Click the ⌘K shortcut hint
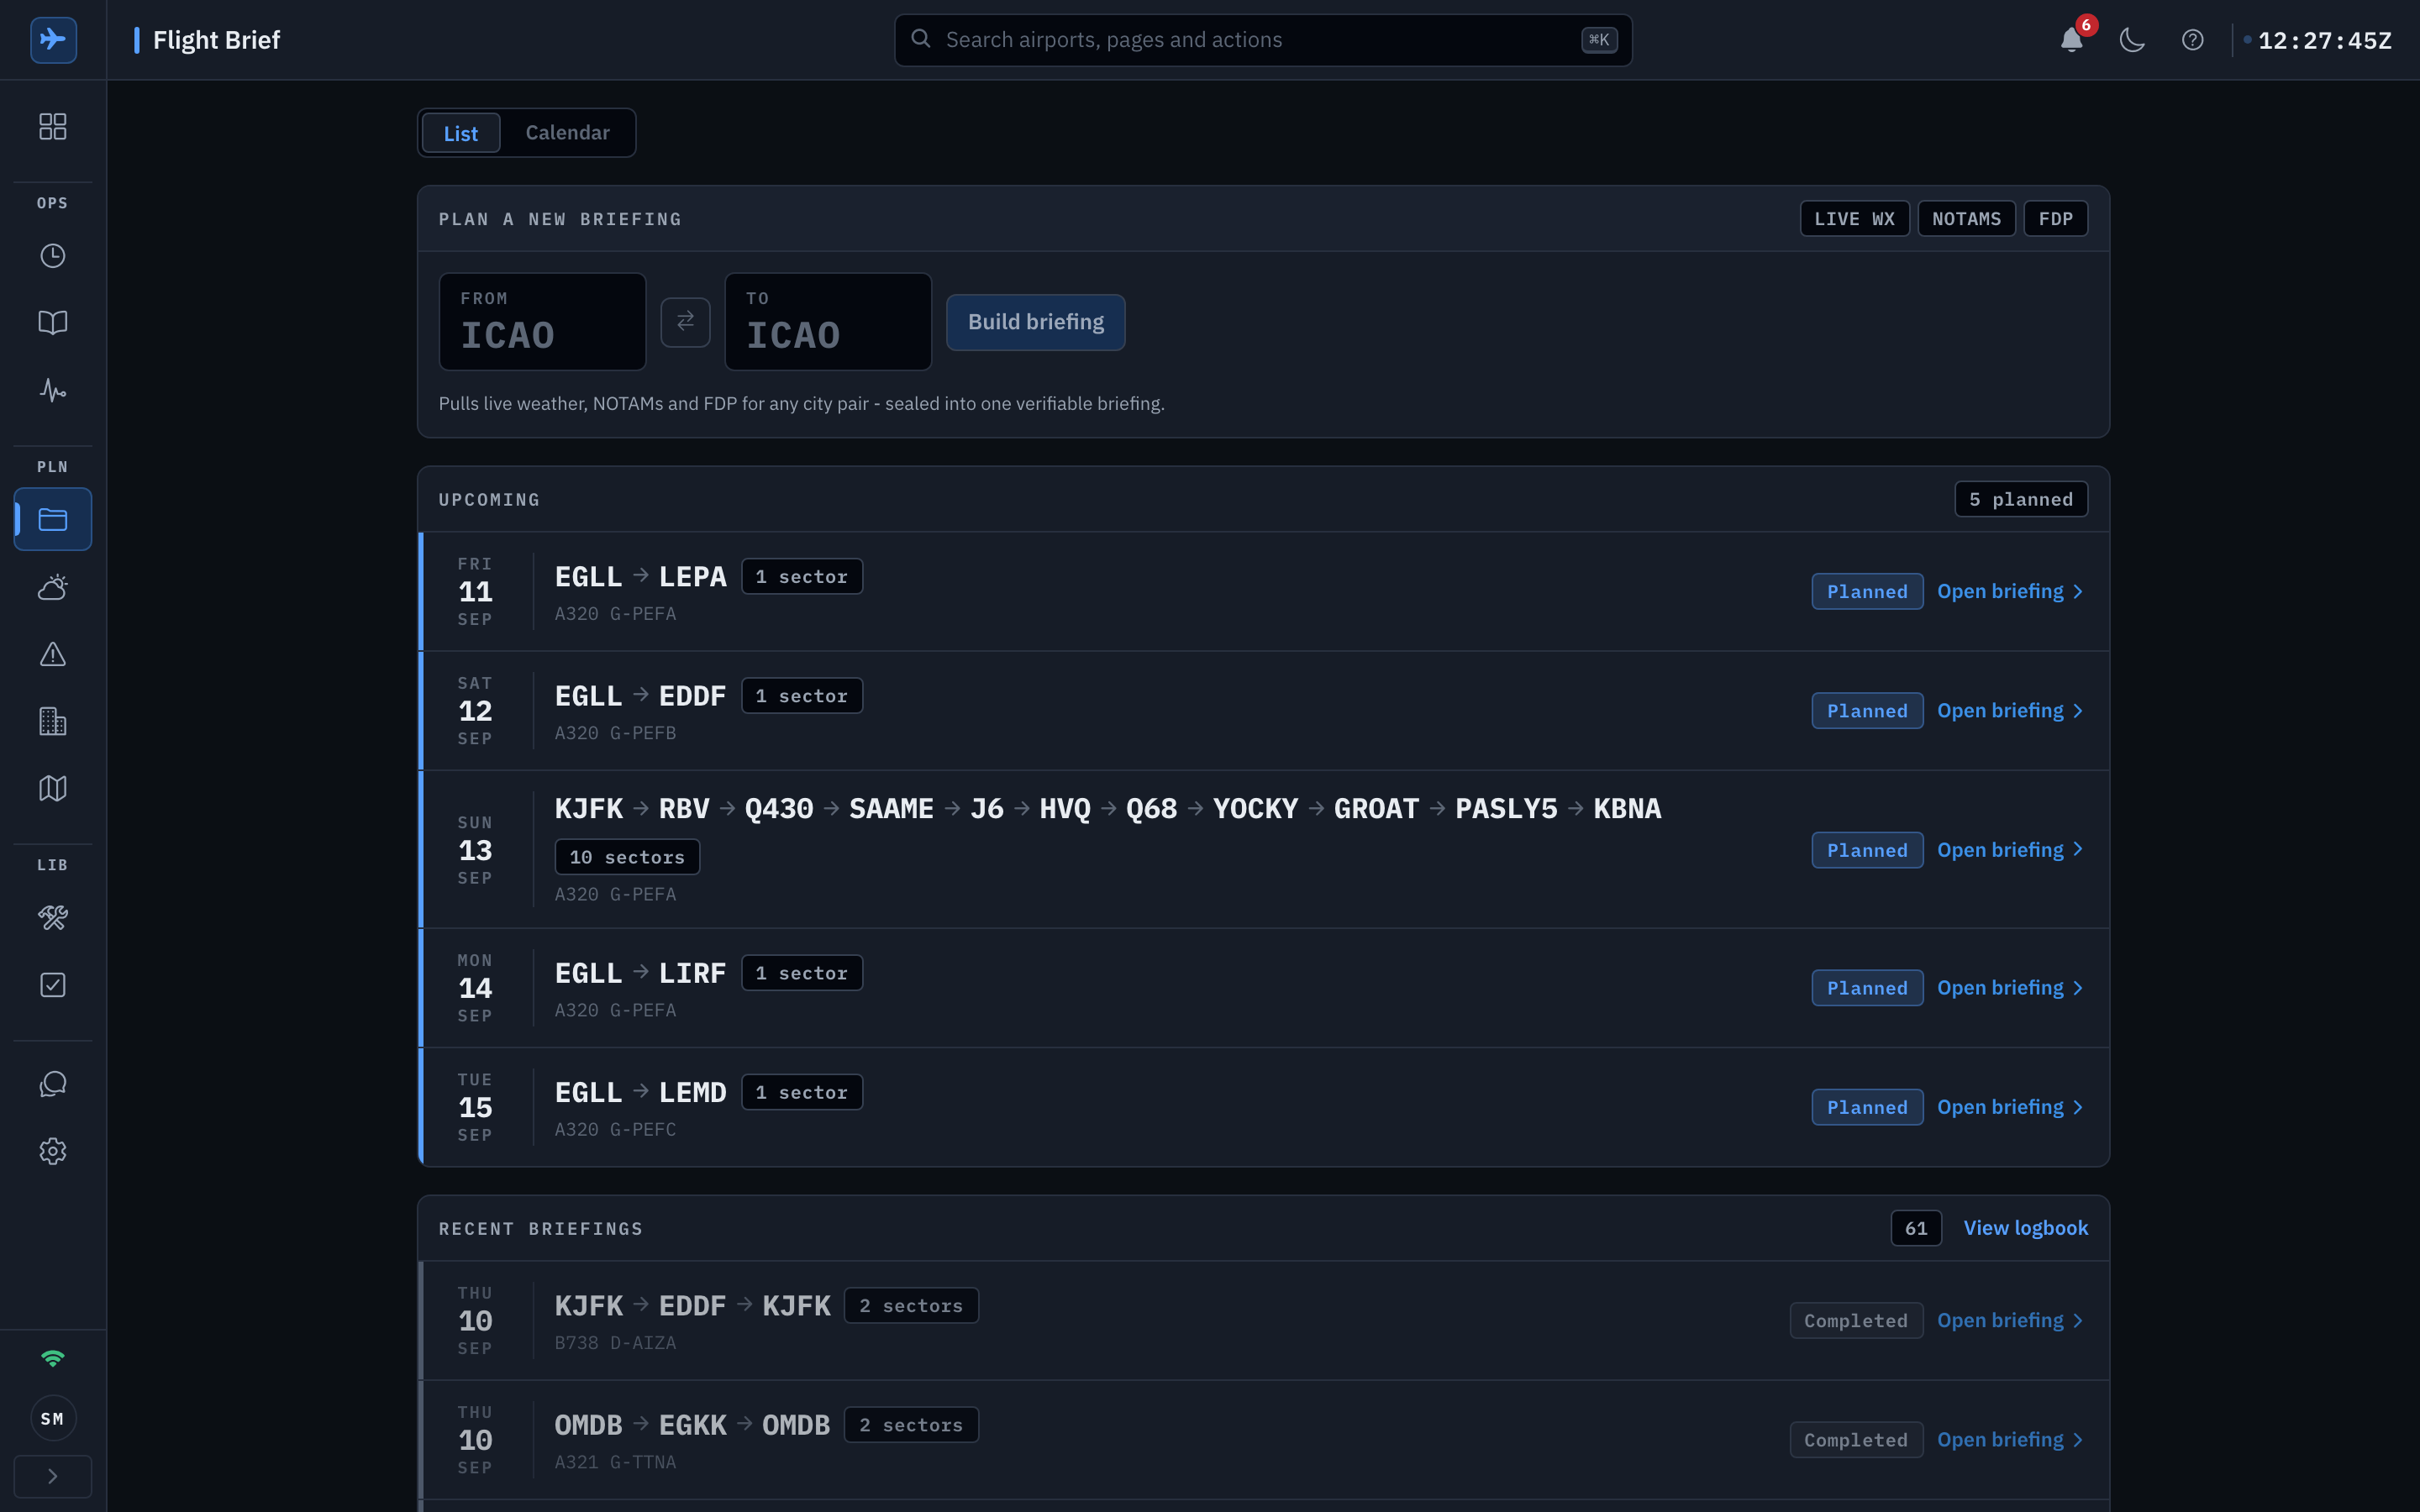This screenshot has height=1512, width=2420. (x=1599, y=40)
